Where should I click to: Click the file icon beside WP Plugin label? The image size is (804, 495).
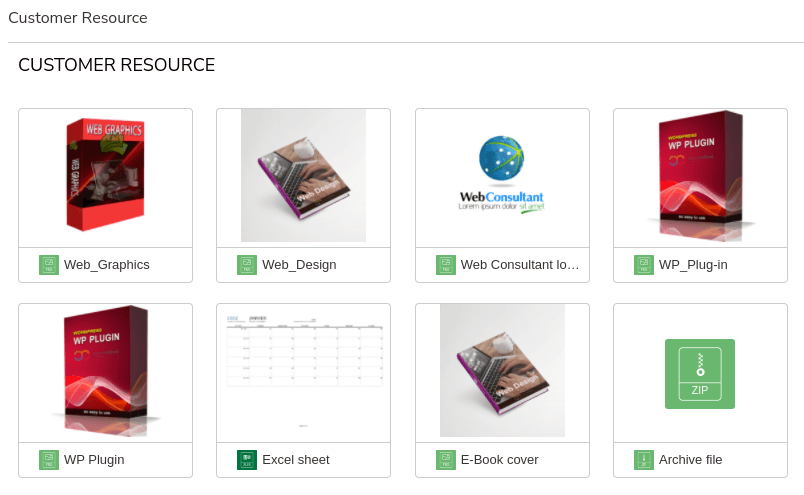(49, 460)
